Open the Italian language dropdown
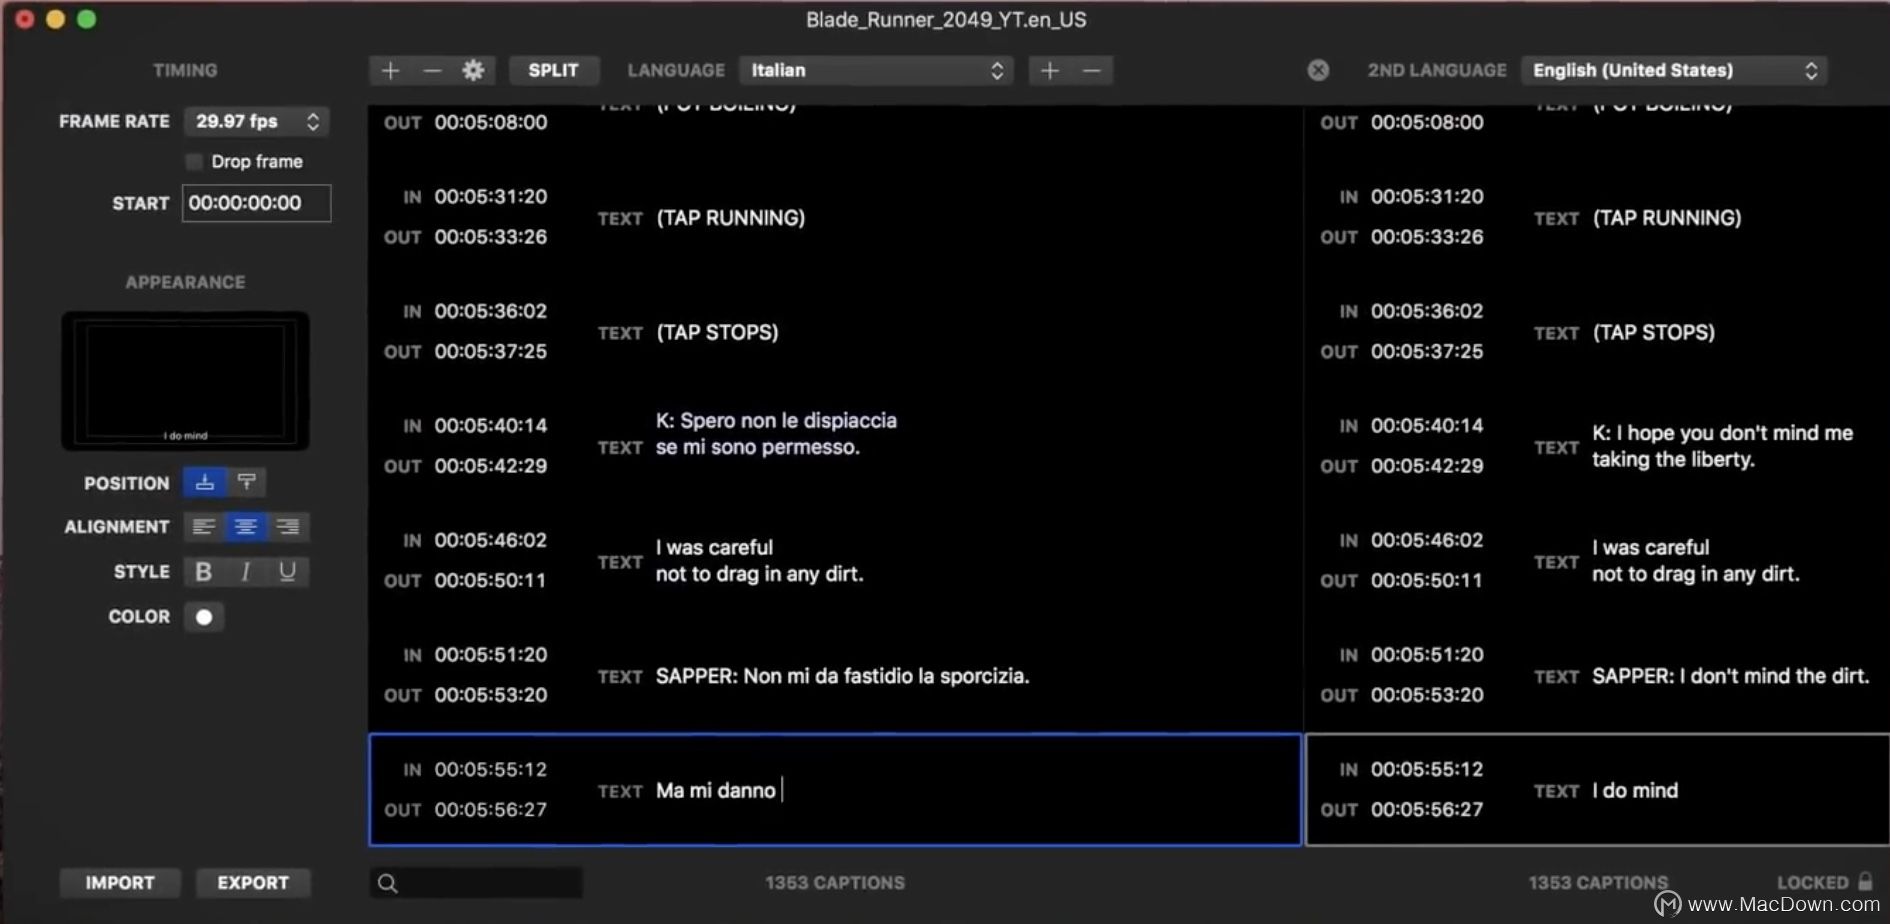The image size is (1890, 924). (x=876, y=70)
